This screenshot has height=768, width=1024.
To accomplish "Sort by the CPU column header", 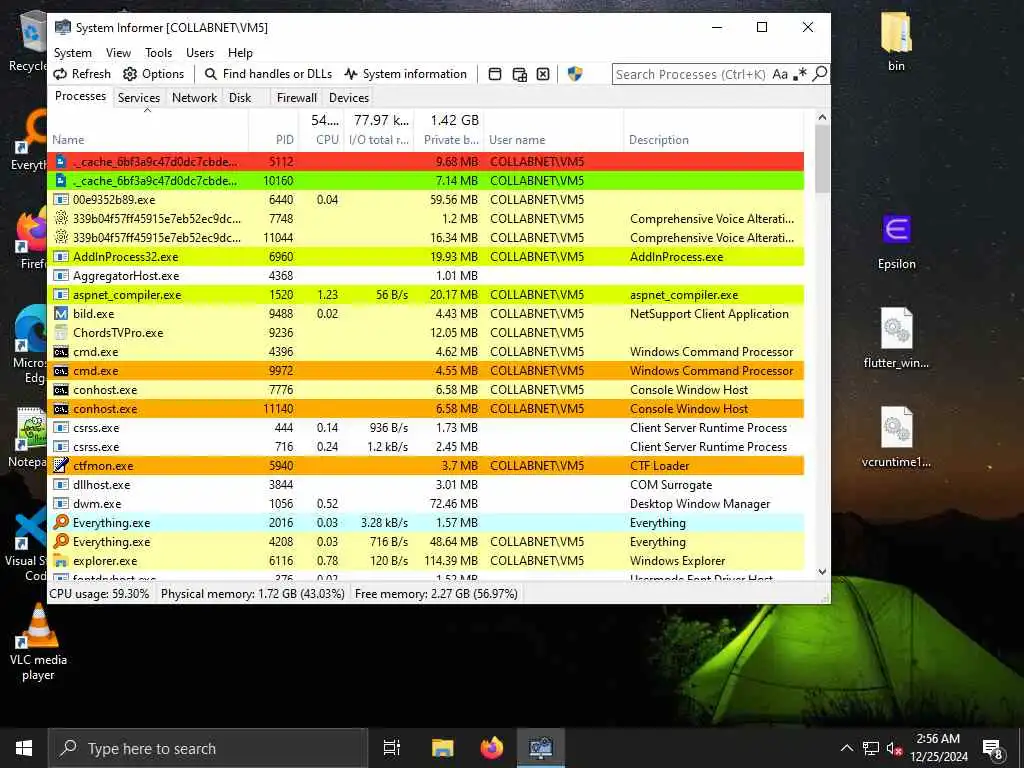I will pyautogui.click(x=321, y=130).
